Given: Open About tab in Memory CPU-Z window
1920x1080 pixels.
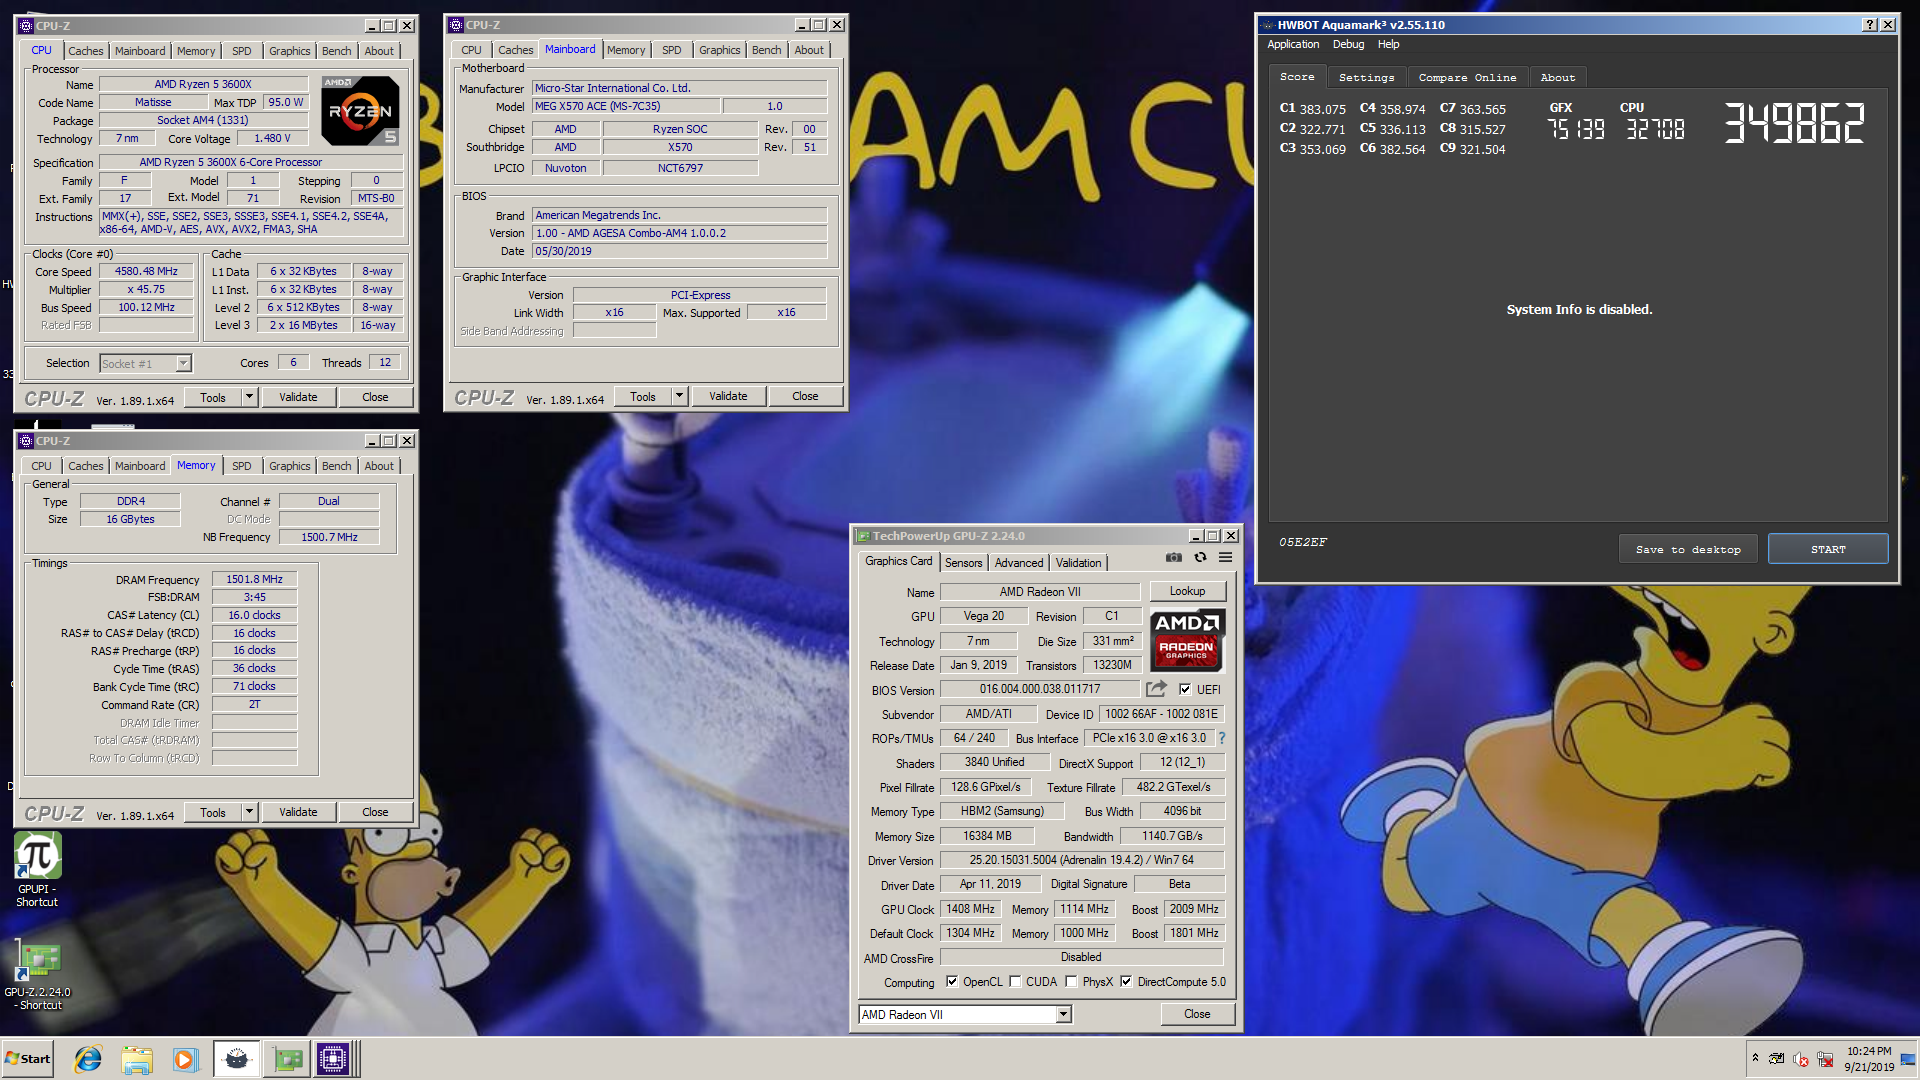Looking at the screenshot, I should (378, 466).
